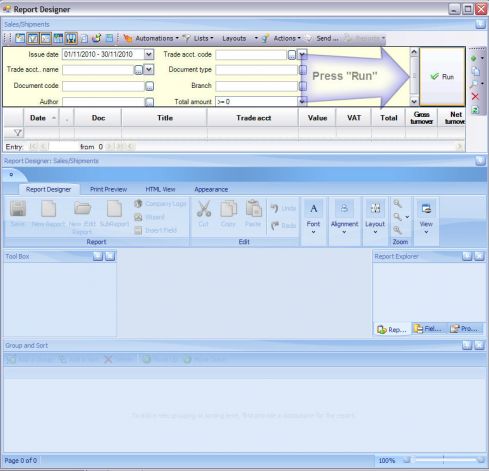Click the page document icon in the top toolbar
This screenshot has height=471, width=489.
84,38
